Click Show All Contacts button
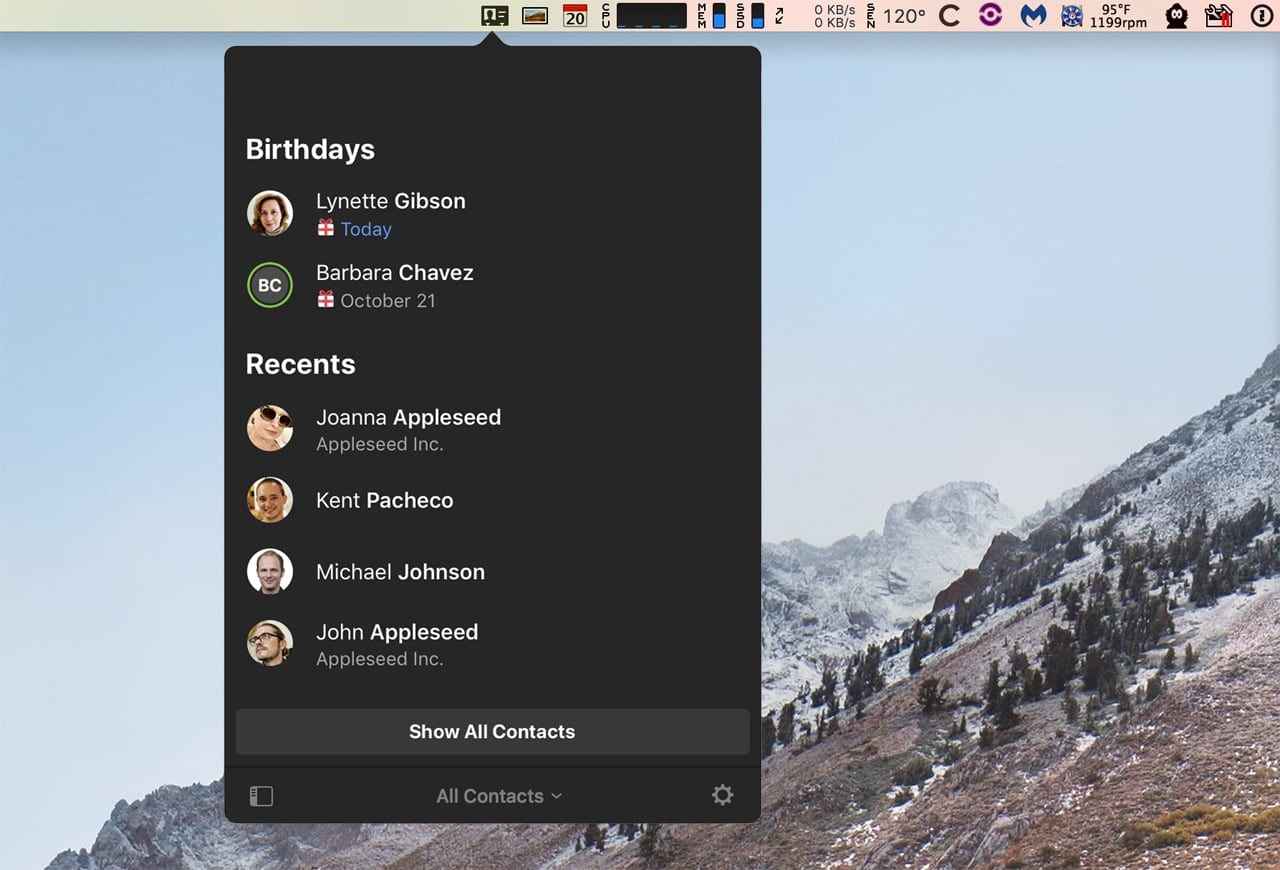This screenshot has height=870, width=1280. [x=492, y=732]
